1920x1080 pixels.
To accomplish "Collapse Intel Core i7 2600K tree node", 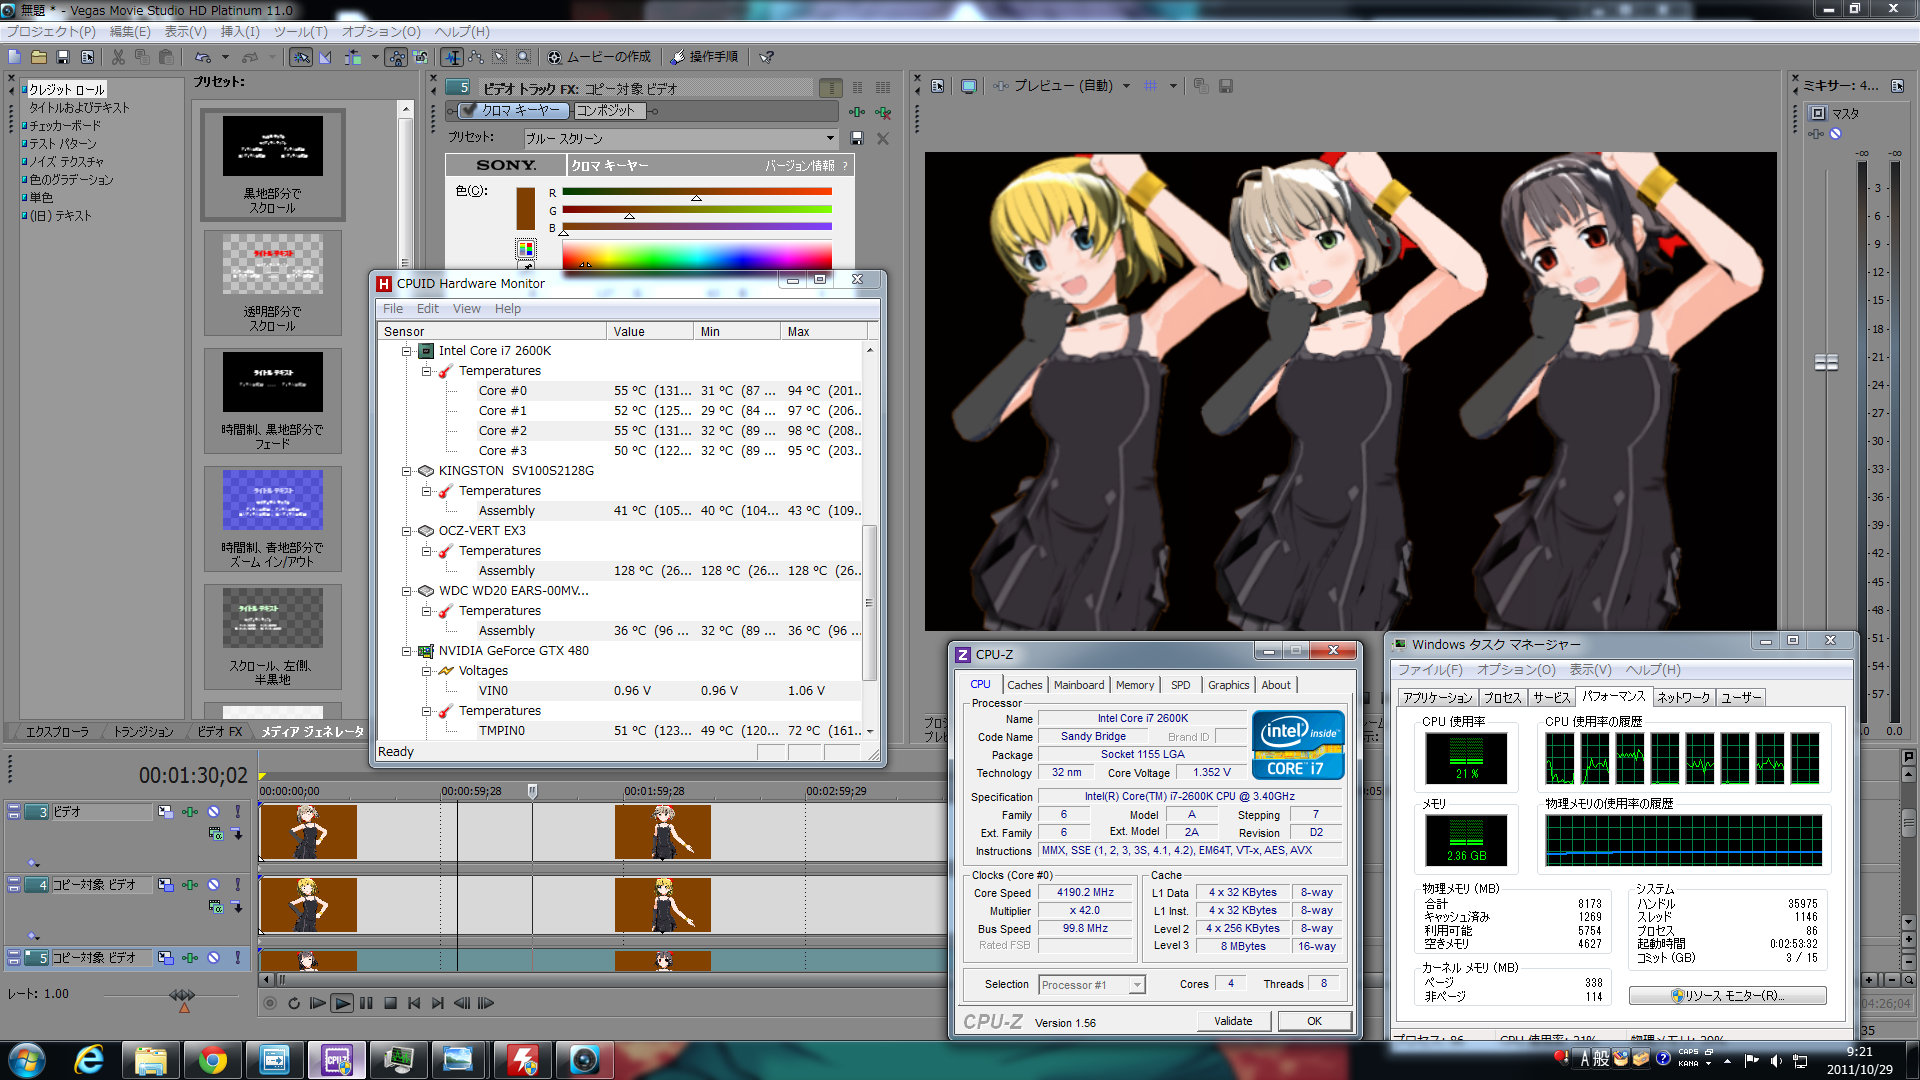I will (407, 351).
